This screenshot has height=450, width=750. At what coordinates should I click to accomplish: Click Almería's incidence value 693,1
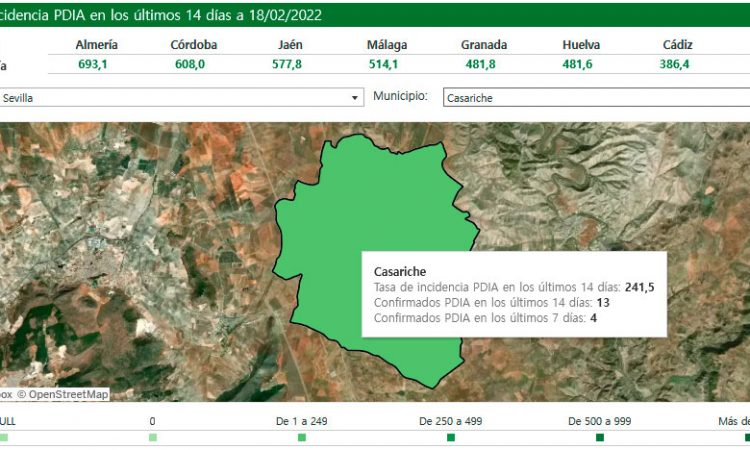[97, 64]
